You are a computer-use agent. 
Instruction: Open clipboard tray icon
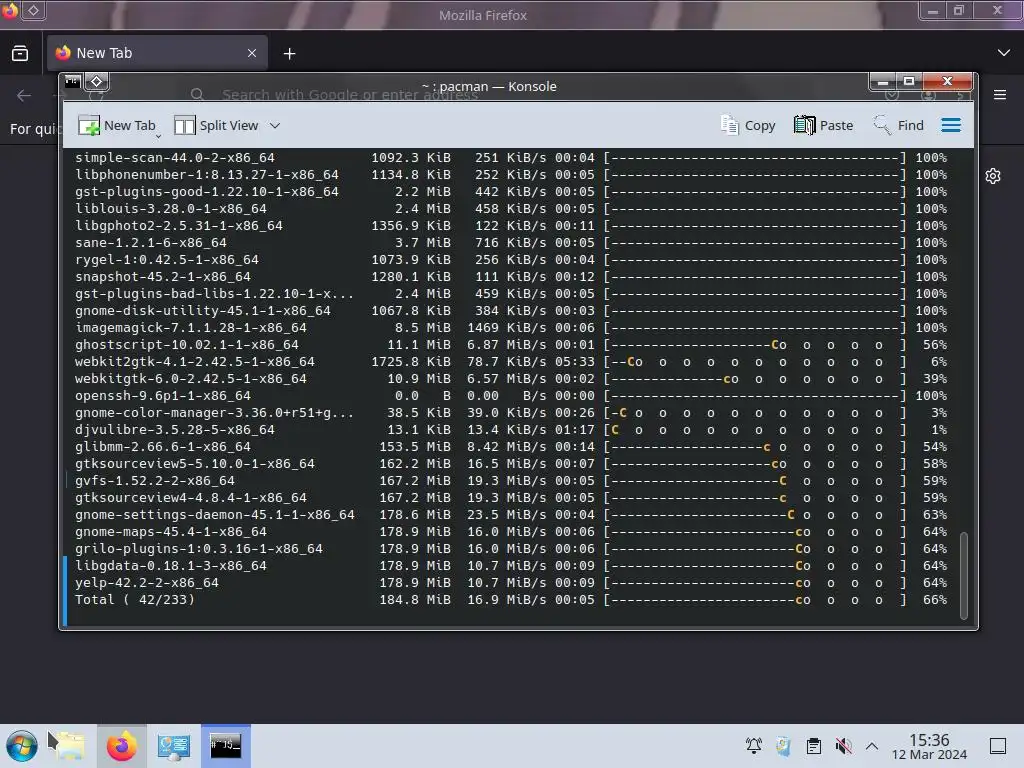(x=814, y=746)
